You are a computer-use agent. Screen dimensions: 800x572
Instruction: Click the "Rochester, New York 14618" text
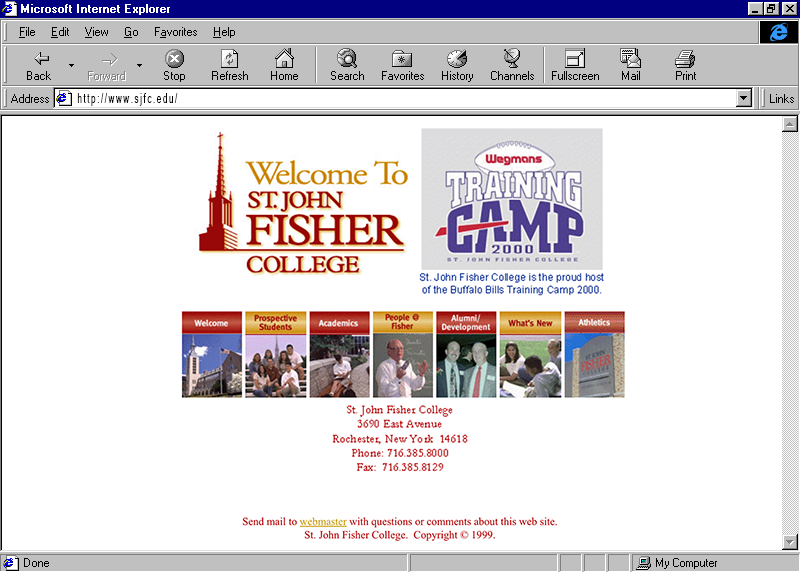400,439
